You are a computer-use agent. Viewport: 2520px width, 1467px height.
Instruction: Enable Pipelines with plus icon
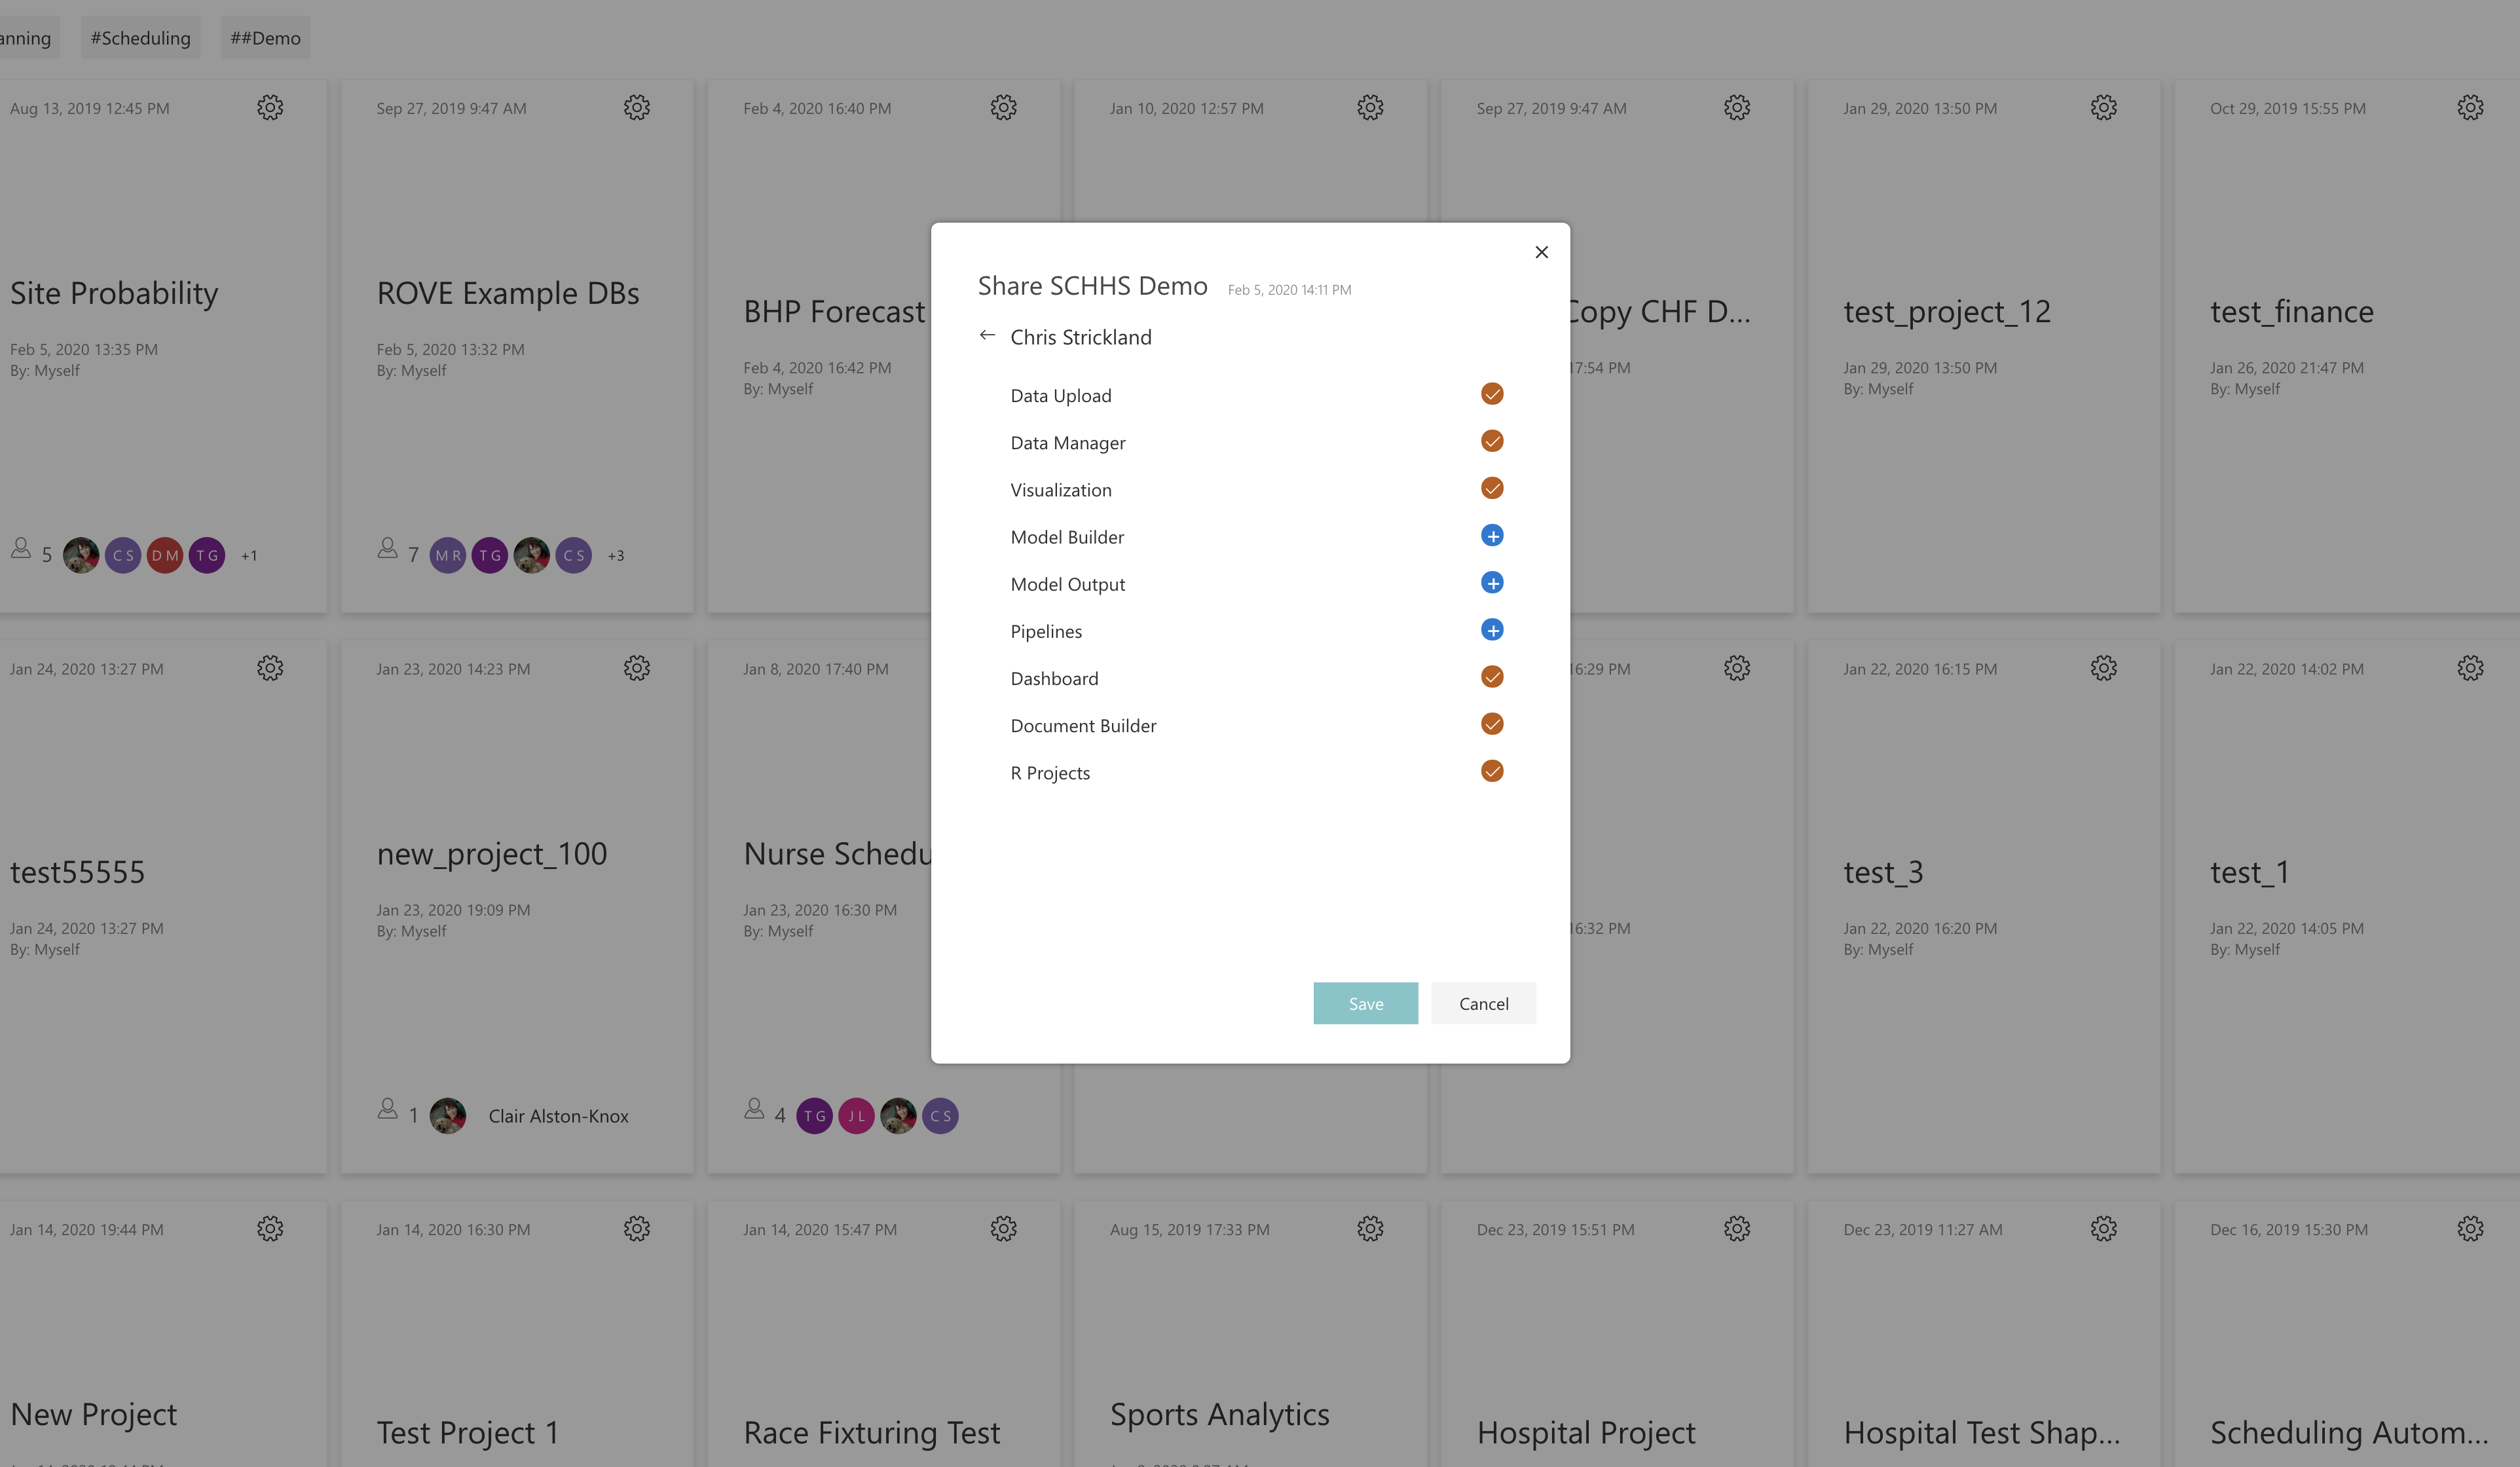pyautogui.click(x=1492, y=630)
